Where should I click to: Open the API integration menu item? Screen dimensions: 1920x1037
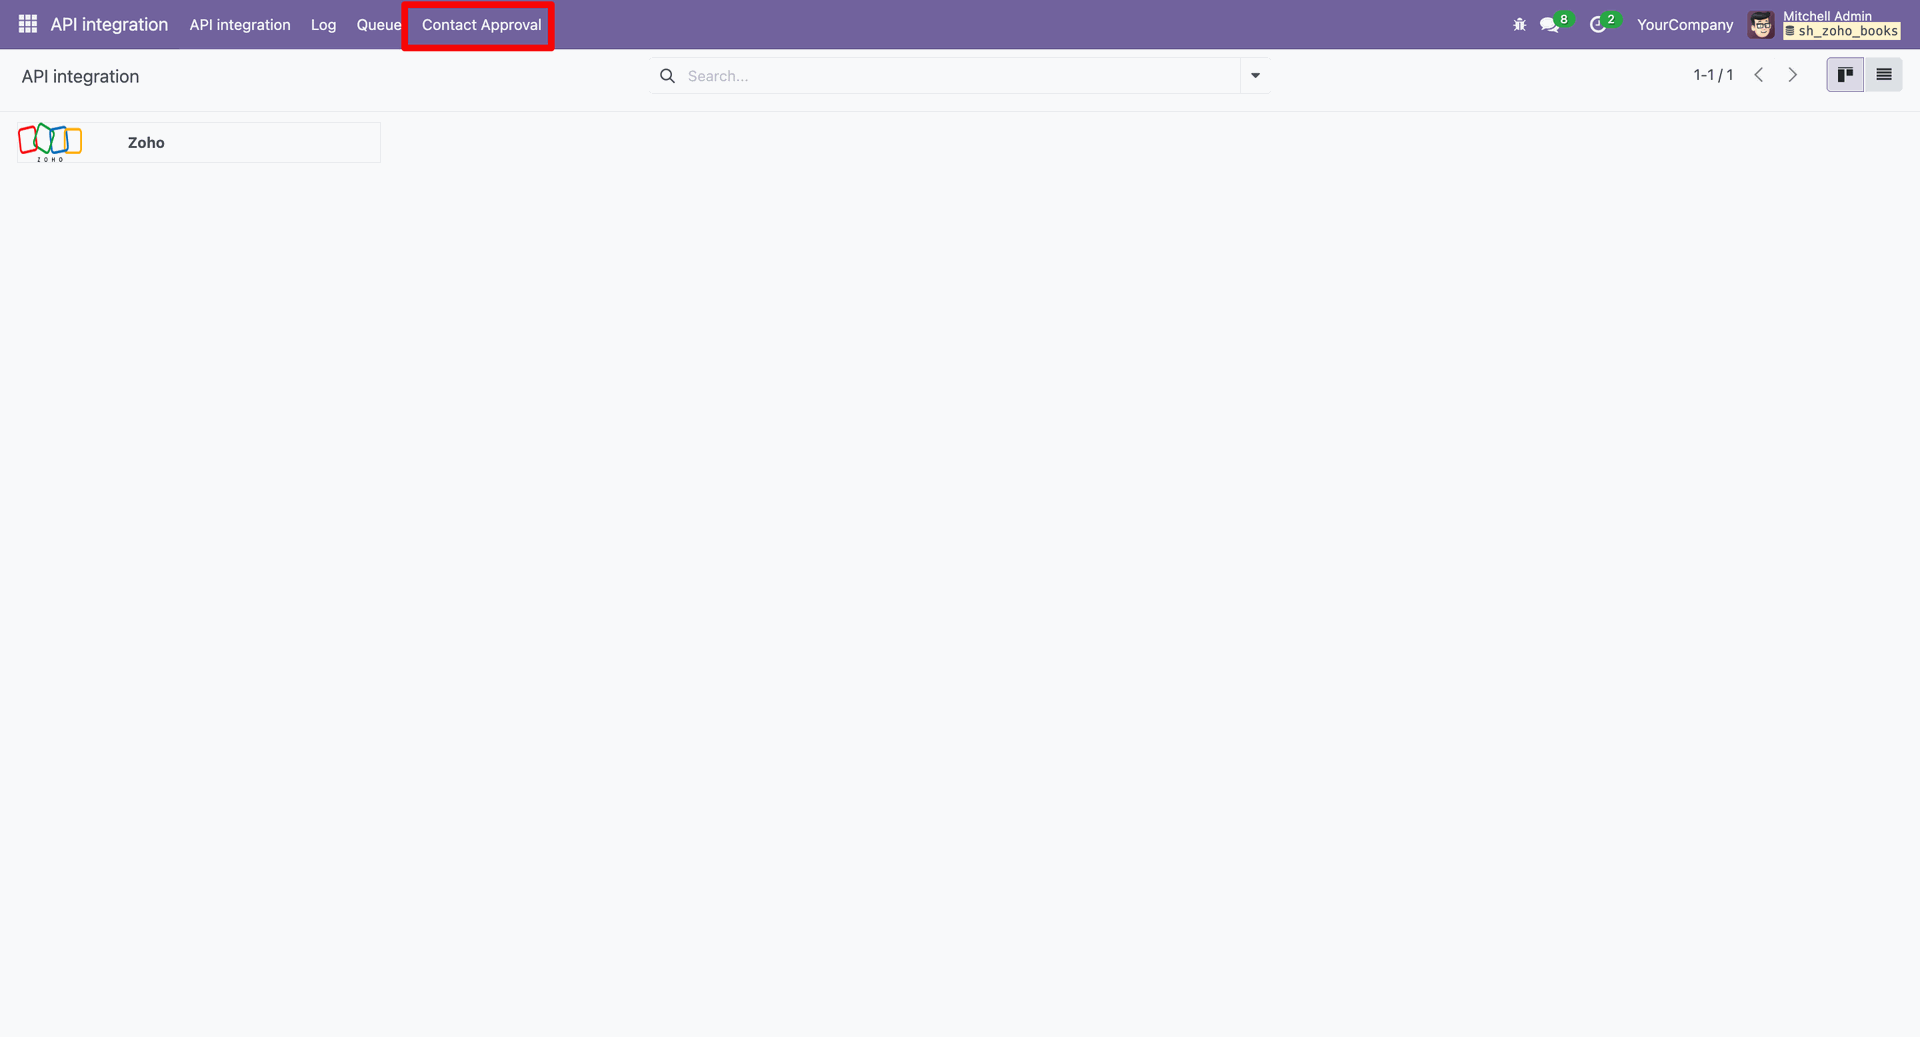[240, 25]
